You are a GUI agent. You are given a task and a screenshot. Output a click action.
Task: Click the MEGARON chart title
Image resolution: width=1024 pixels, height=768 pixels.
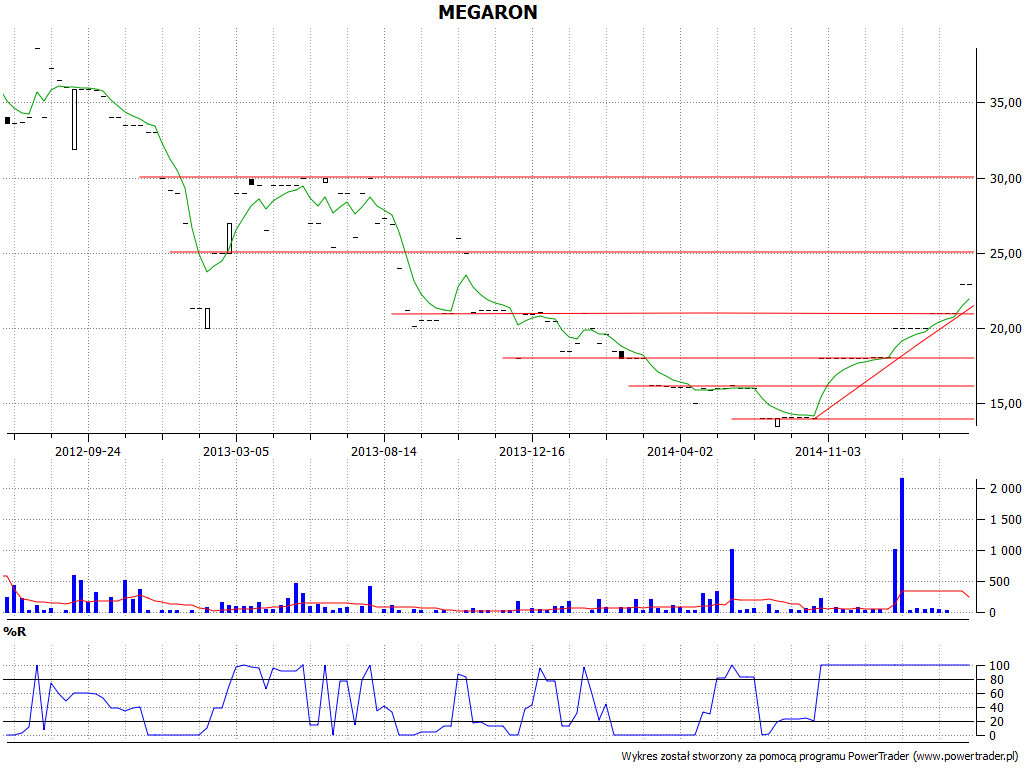pyautogui.click(x=487, y=12)
